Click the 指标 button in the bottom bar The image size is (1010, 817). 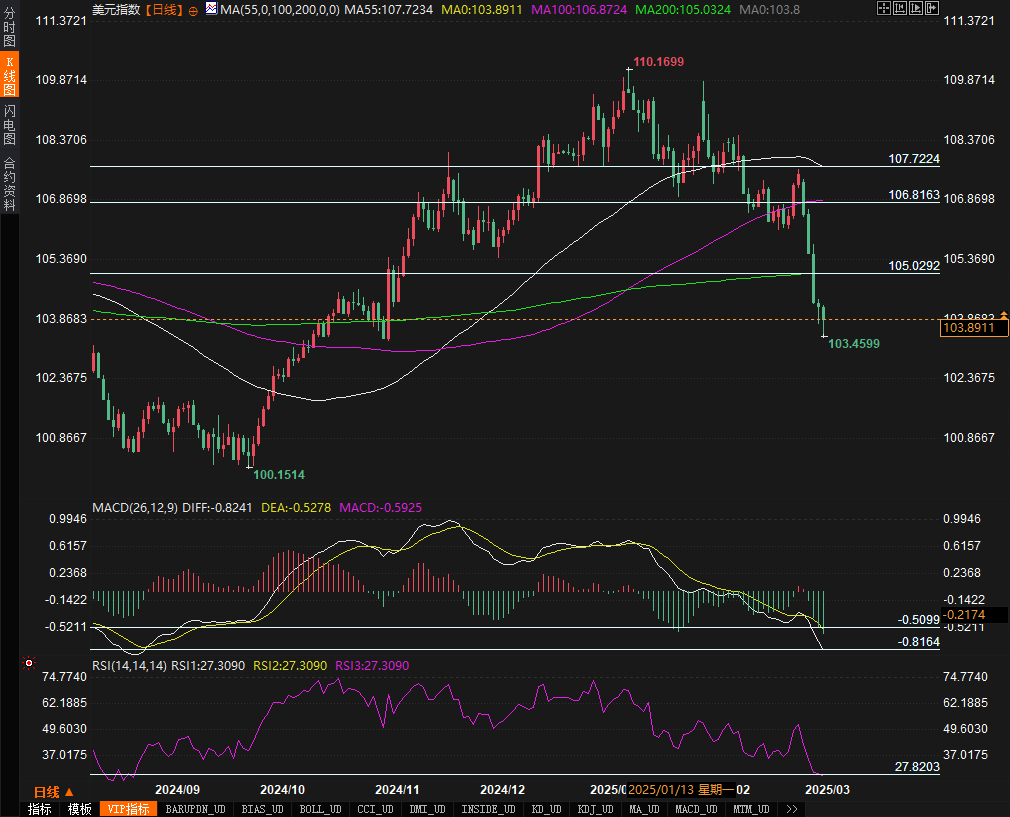[40, 809]
